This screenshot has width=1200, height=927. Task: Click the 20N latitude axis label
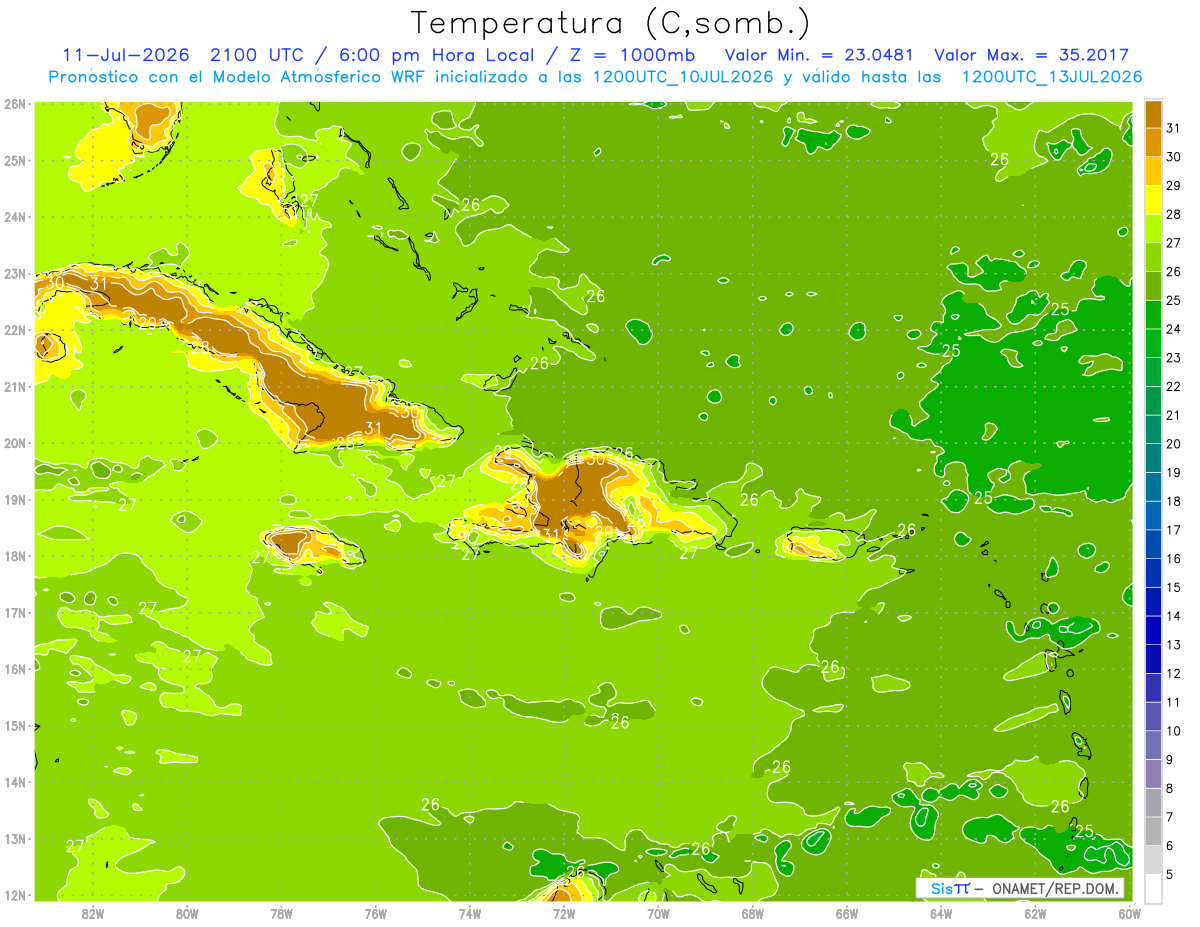click(x=14, y=443)
